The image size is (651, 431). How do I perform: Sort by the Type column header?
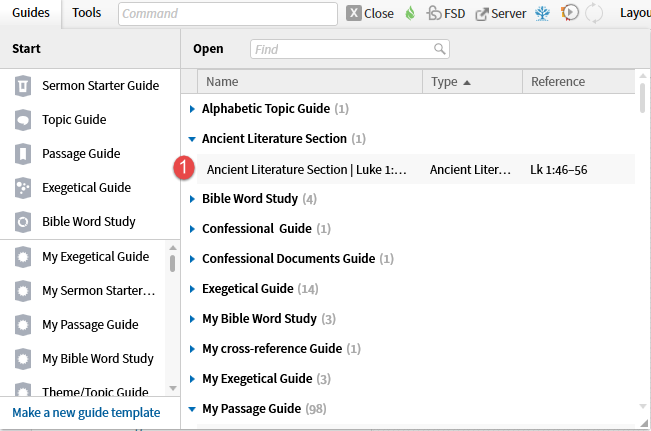[x=472, y=82]
